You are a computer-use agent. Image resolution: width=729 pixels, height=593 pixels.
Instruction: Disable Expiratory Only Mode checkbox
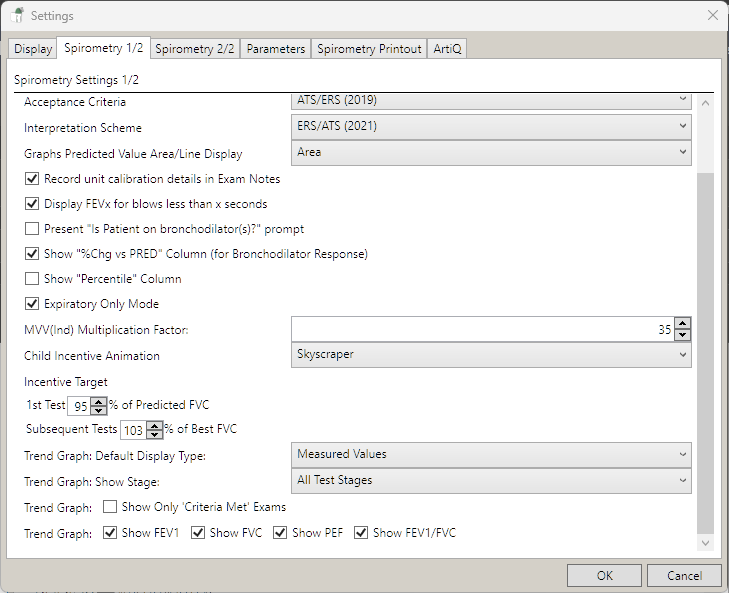pyautogui.click(x=32, y=304)
